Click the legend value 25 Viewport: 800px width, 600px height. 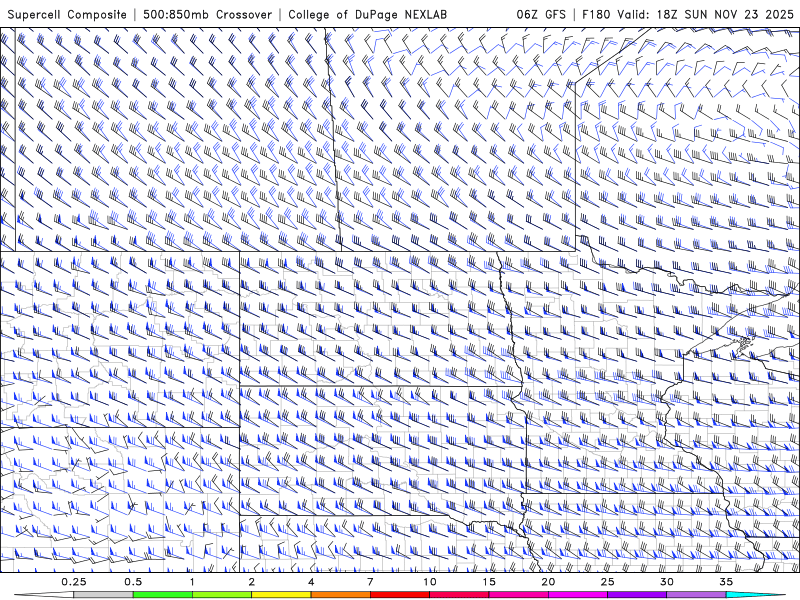(x=607, y=582)
